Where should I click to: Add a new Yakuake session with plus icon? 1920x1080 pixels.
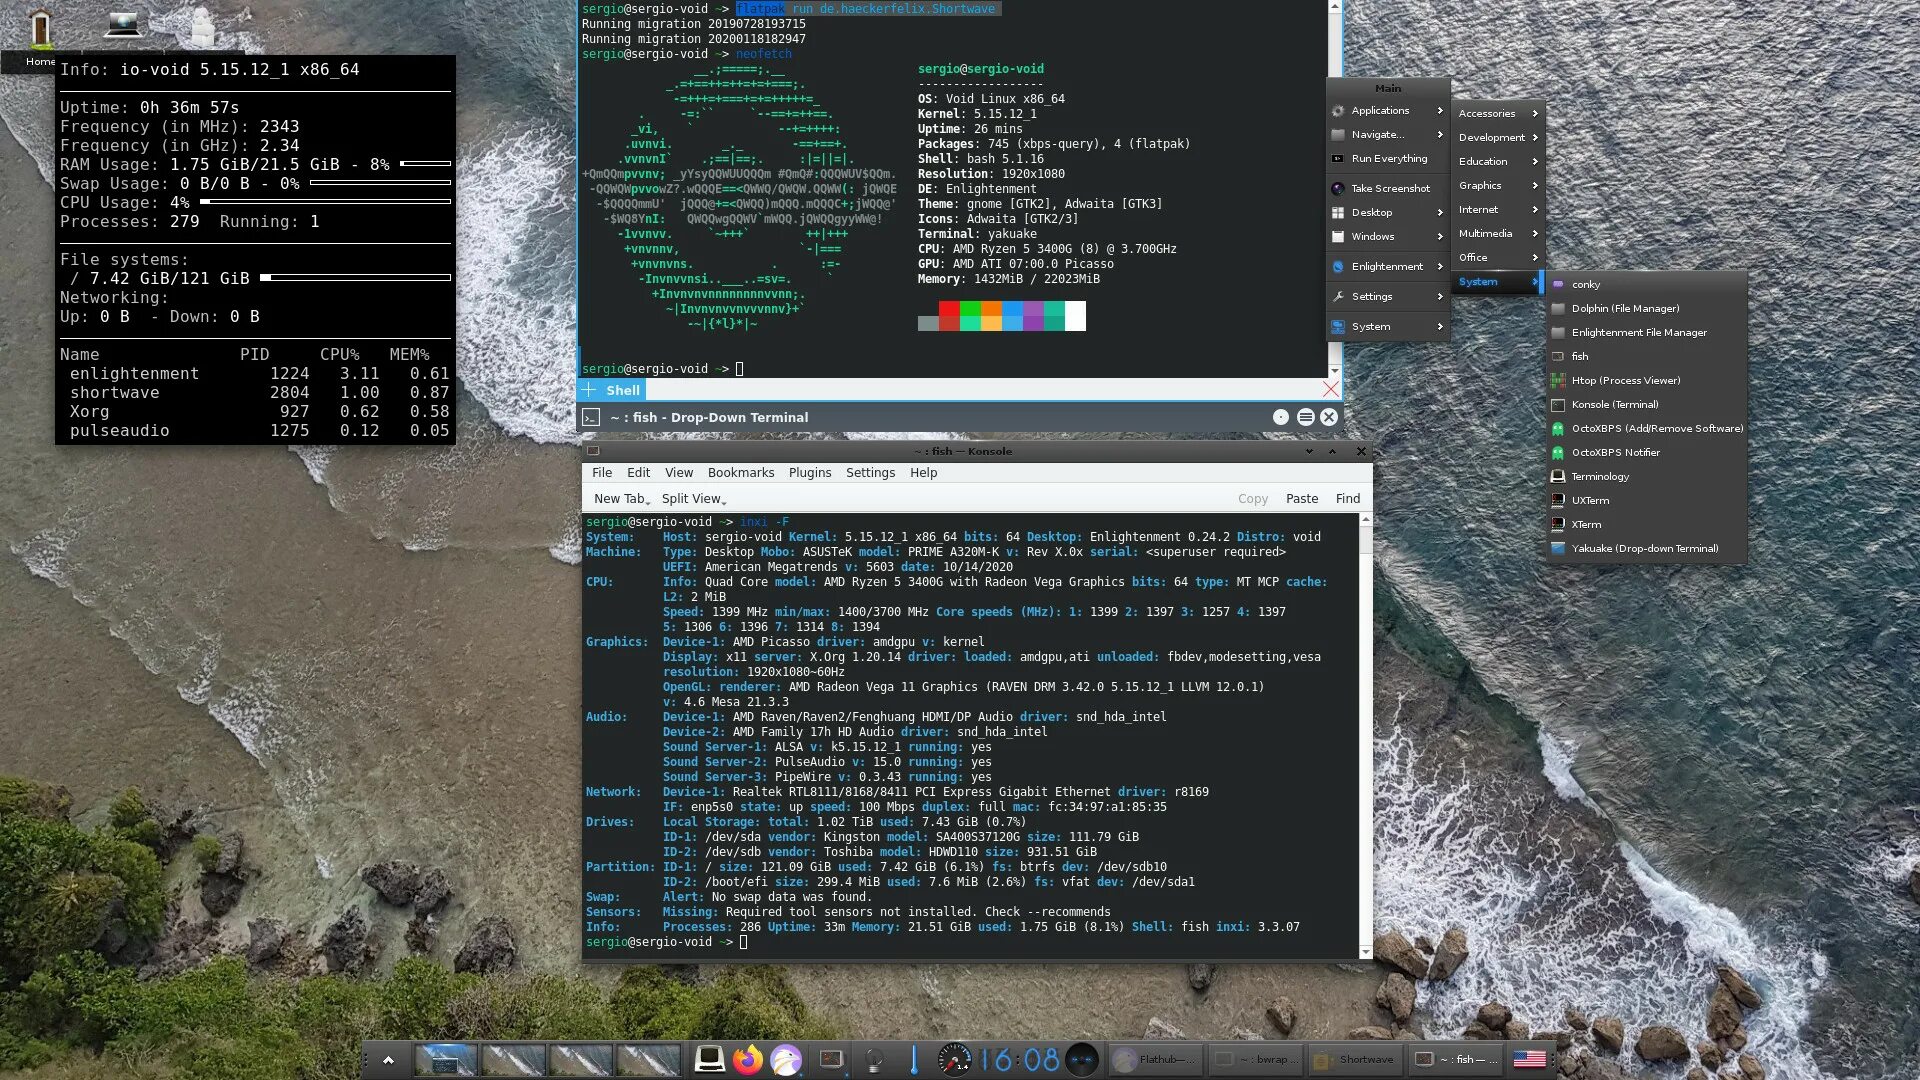click(x=589, y=390)
